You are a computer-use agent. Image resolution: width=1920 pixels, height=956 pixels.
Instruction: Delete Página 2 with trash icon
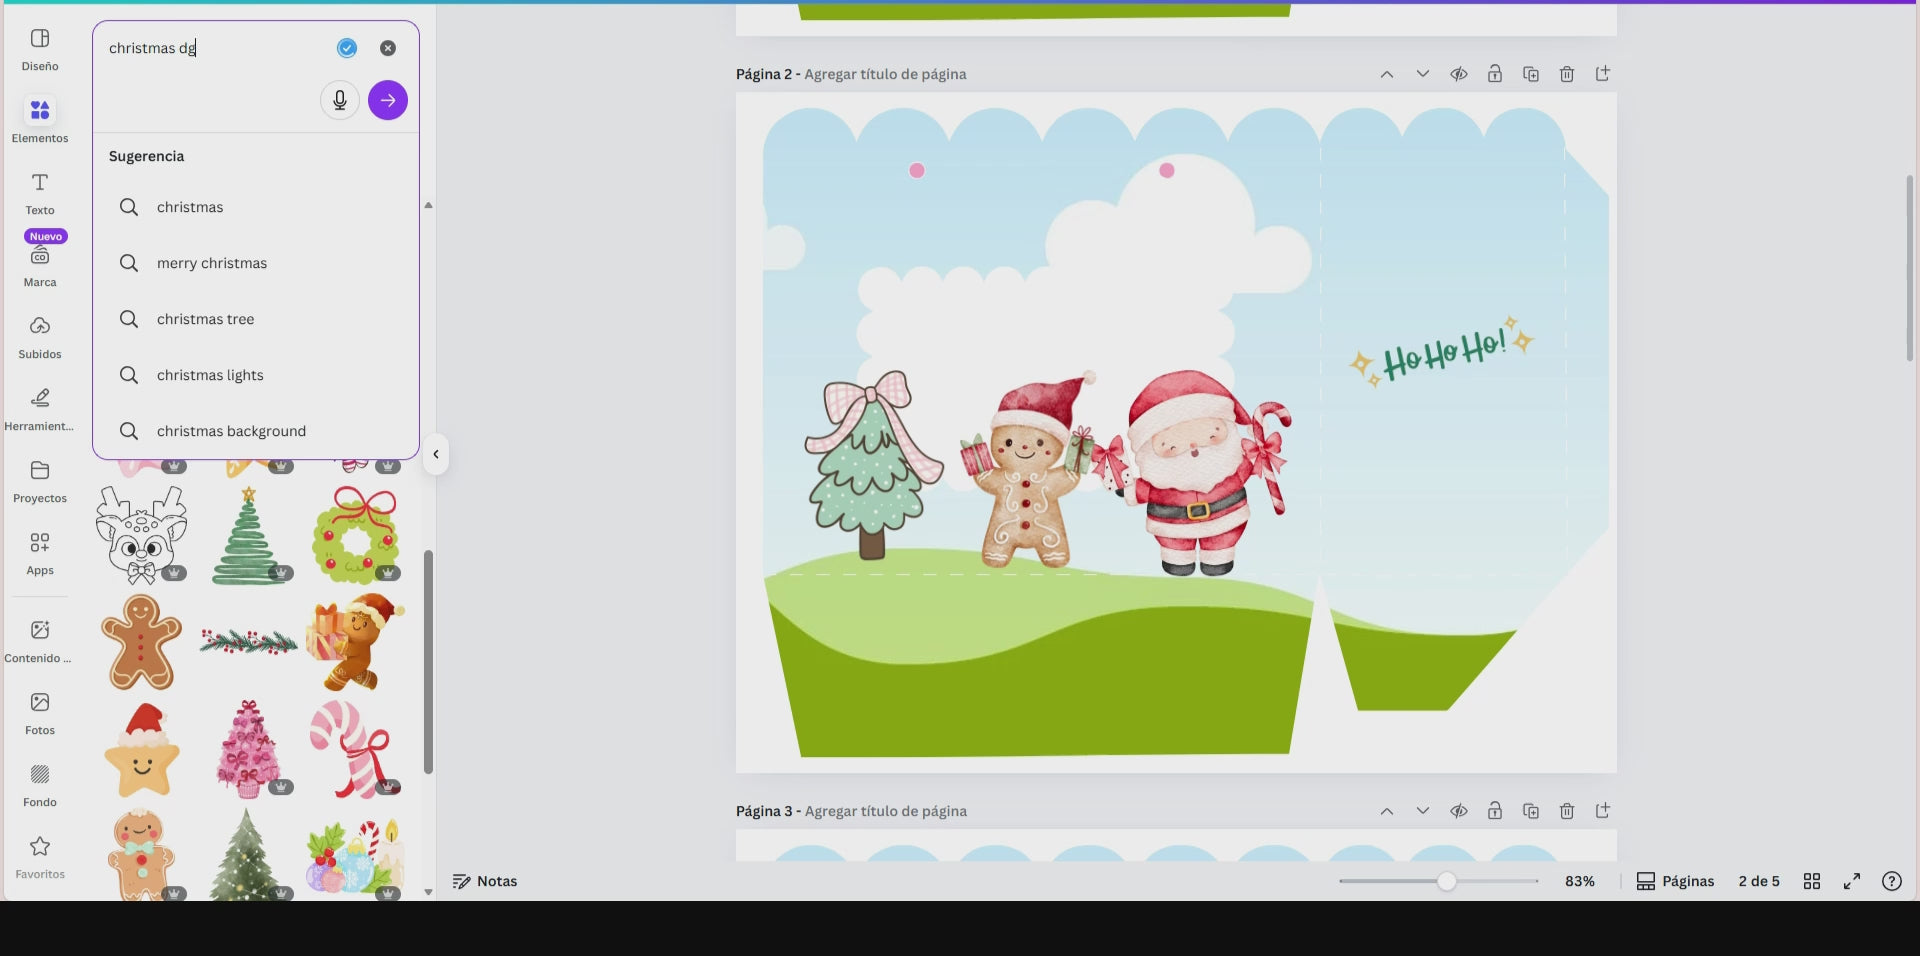coord(1567,74)
